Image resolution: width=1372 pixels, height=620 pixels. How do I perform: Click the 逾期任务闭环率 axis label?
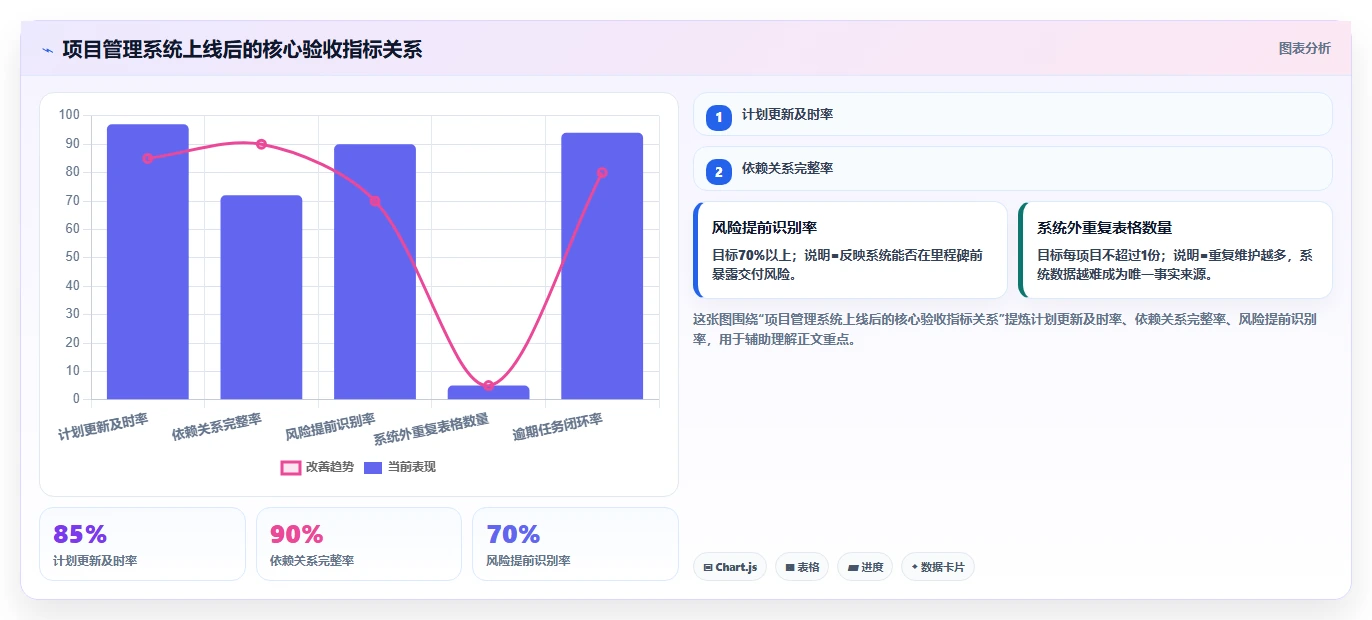[x=558, y=427]
